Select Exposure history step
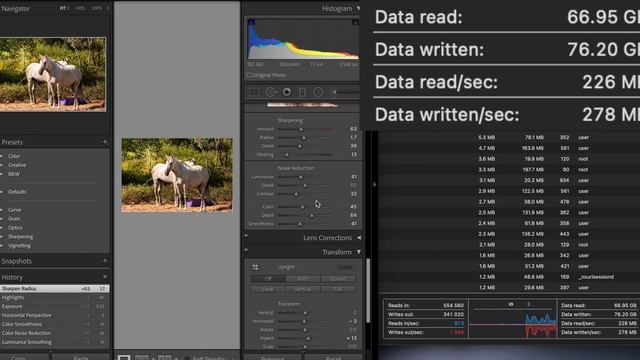The width and height of the screenshot is (640, 360). 55,306
